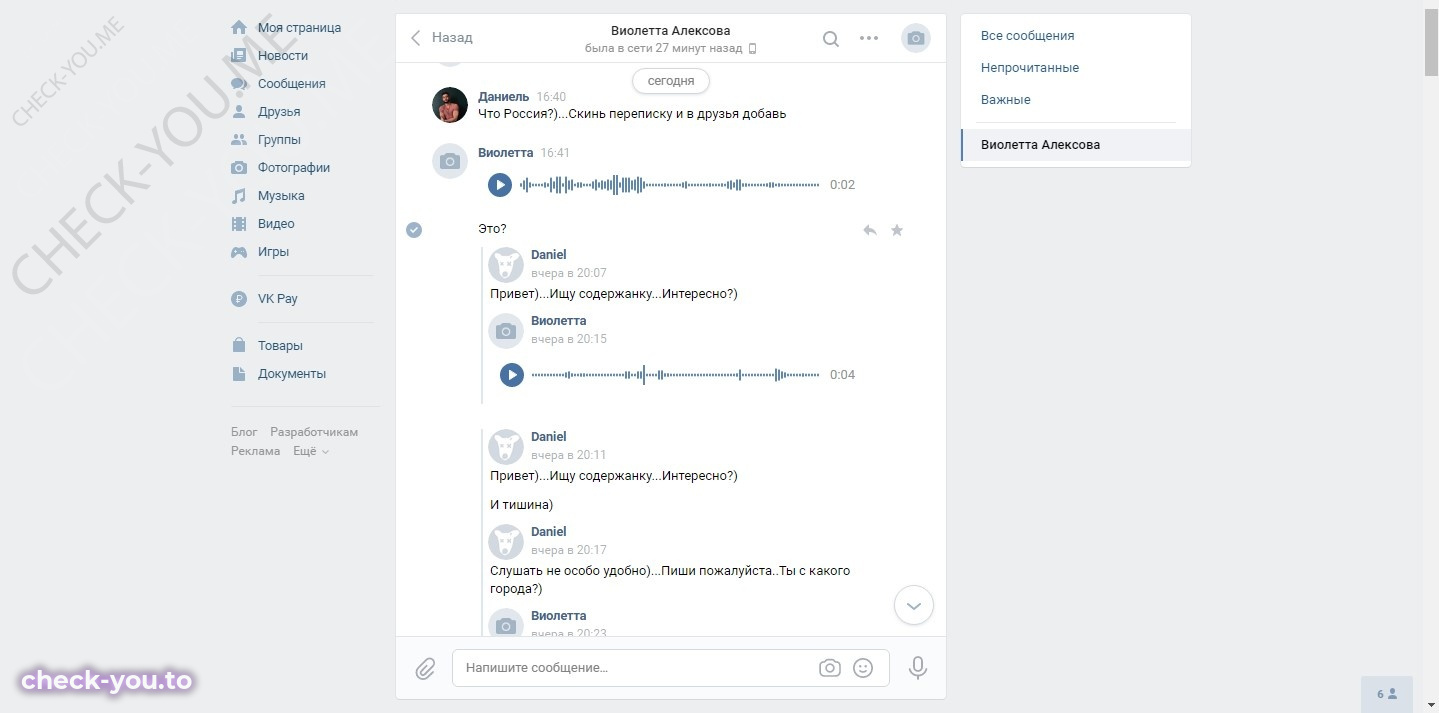Click the Фотографии camera icon
Viewport: 1439px width, 713px height.
(239, 168)
